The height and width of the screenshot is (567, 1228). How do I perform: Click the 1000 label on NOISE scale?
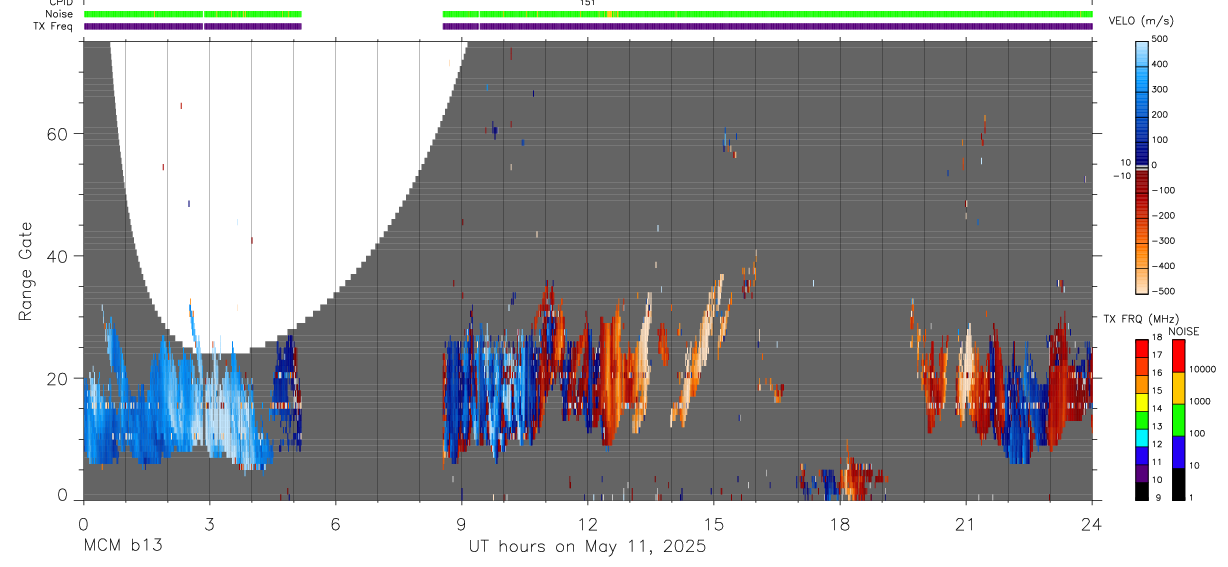pyautogui.click(x=1201, y=401)
